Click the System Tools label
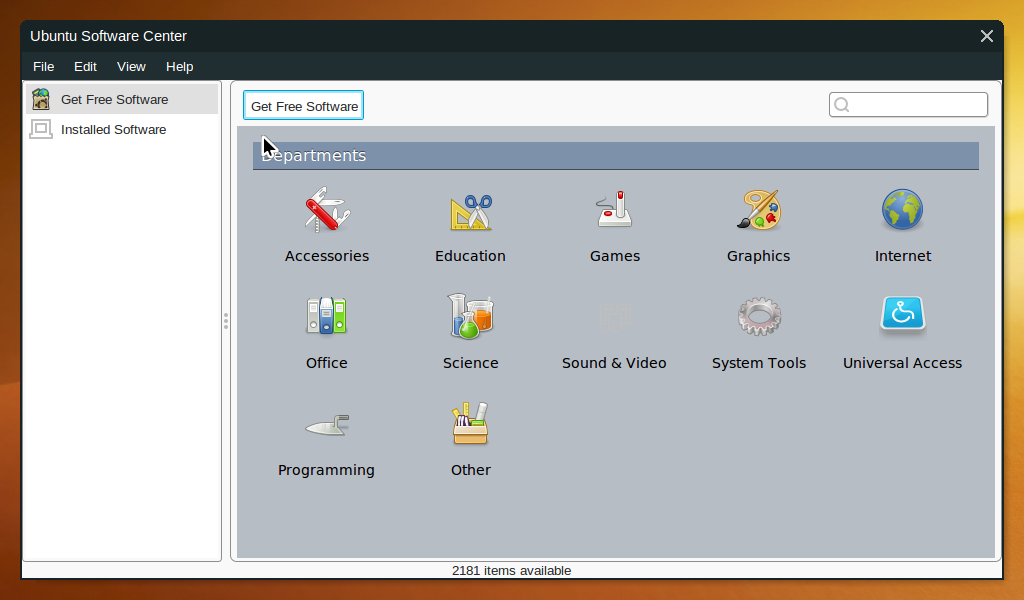 click(759, 363)
